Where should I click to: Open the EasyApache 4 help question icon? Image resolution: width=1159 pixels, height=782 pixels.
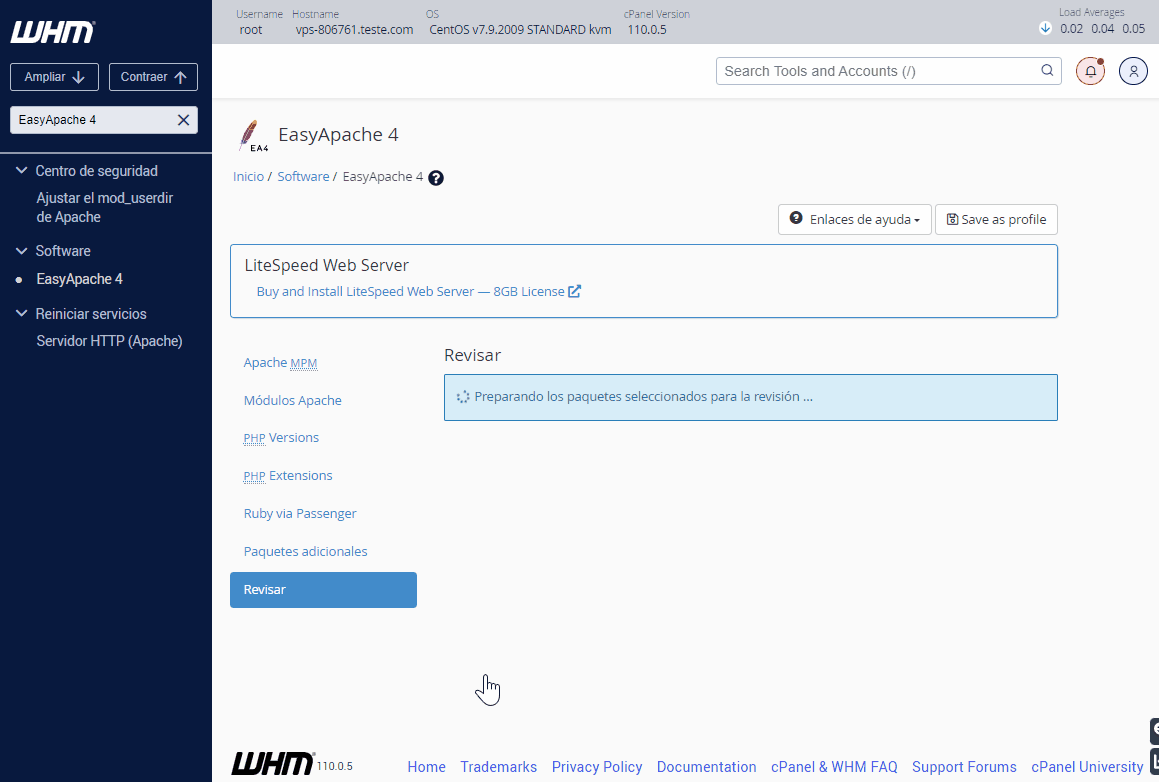(436, 177)
